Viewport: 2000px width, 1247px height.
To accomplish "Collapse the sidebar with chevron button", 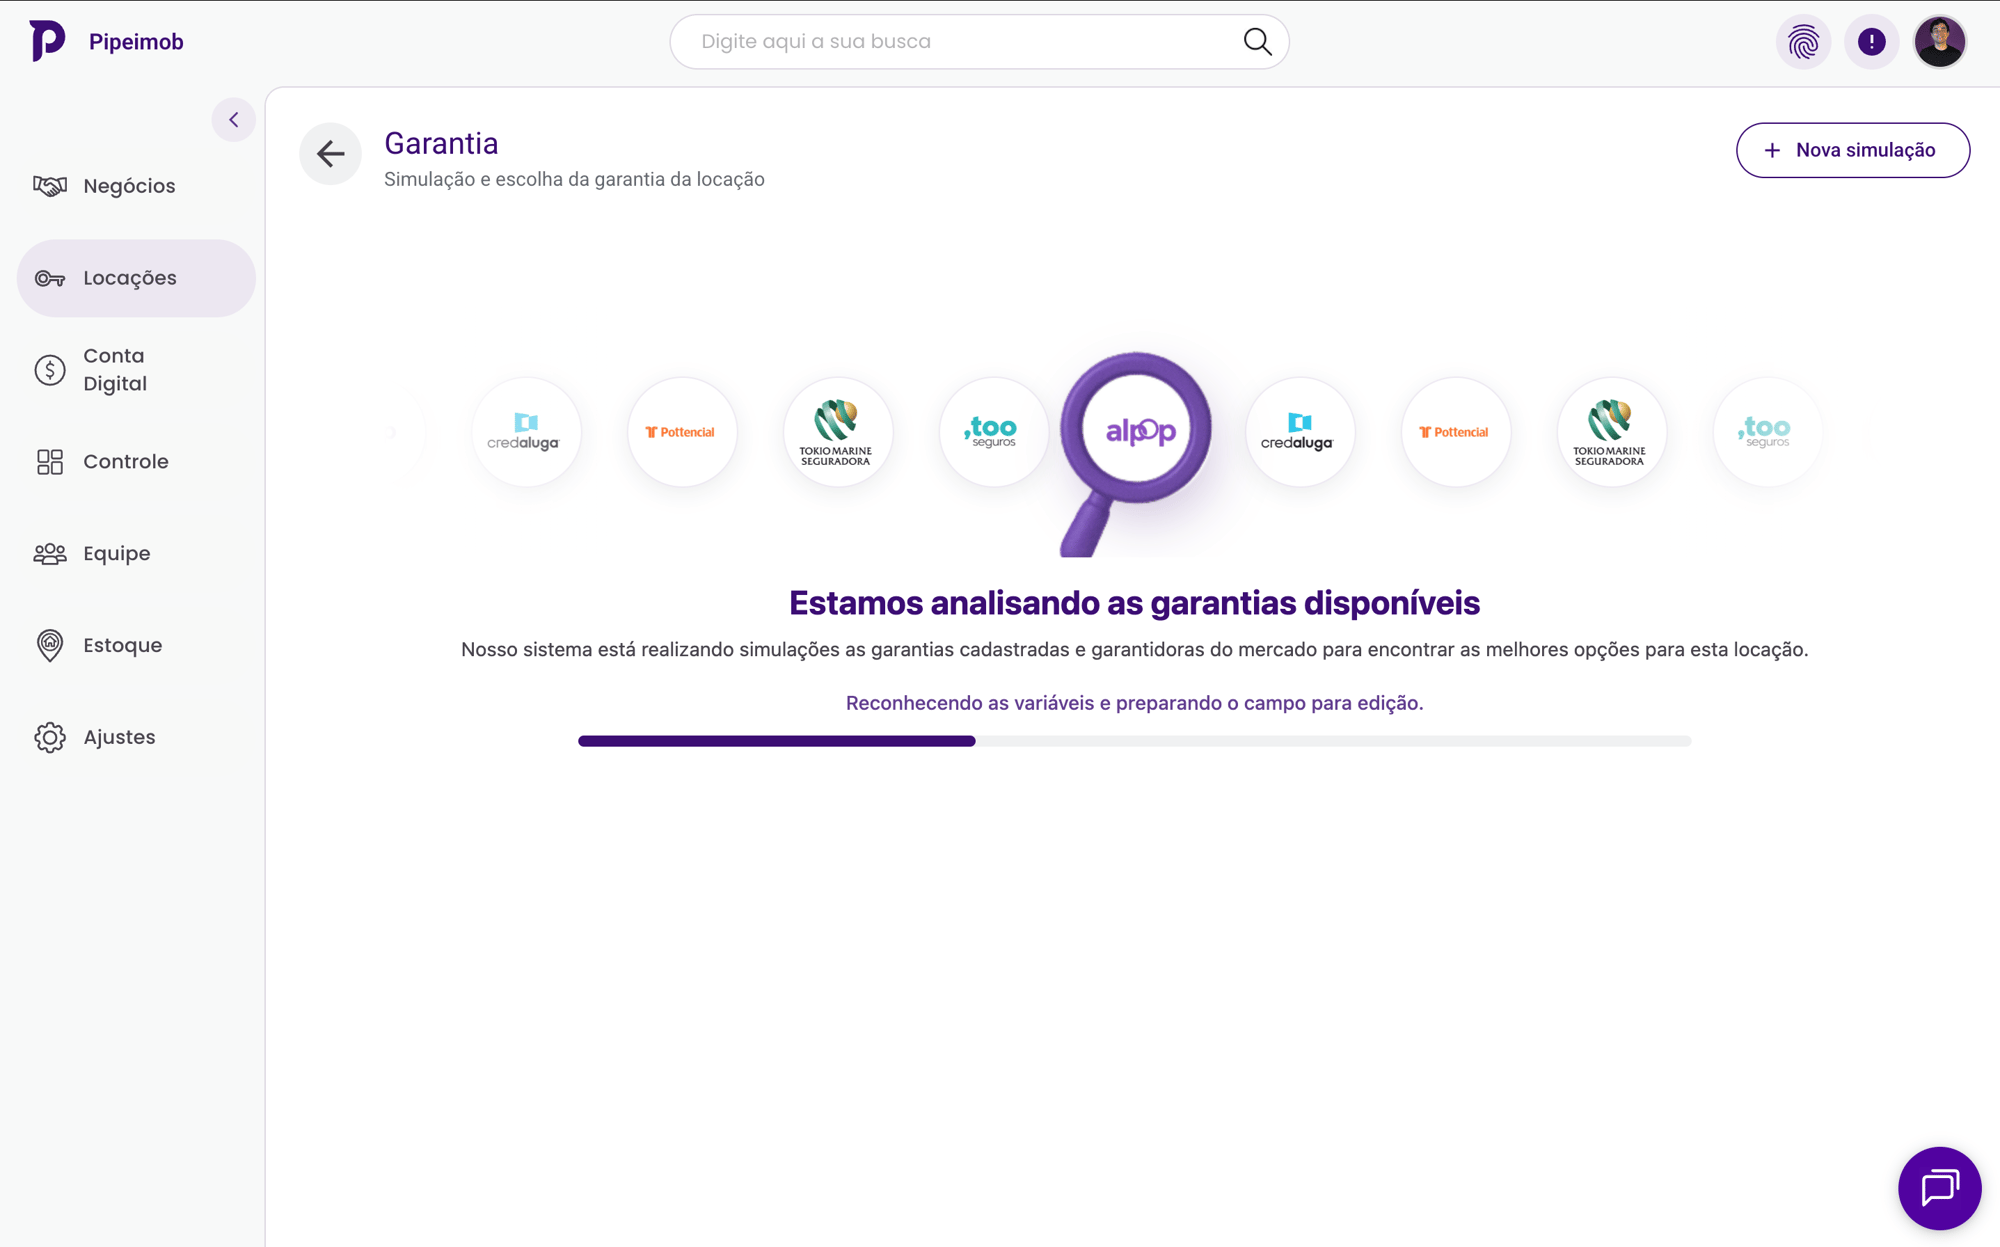I will pos(233,120).
